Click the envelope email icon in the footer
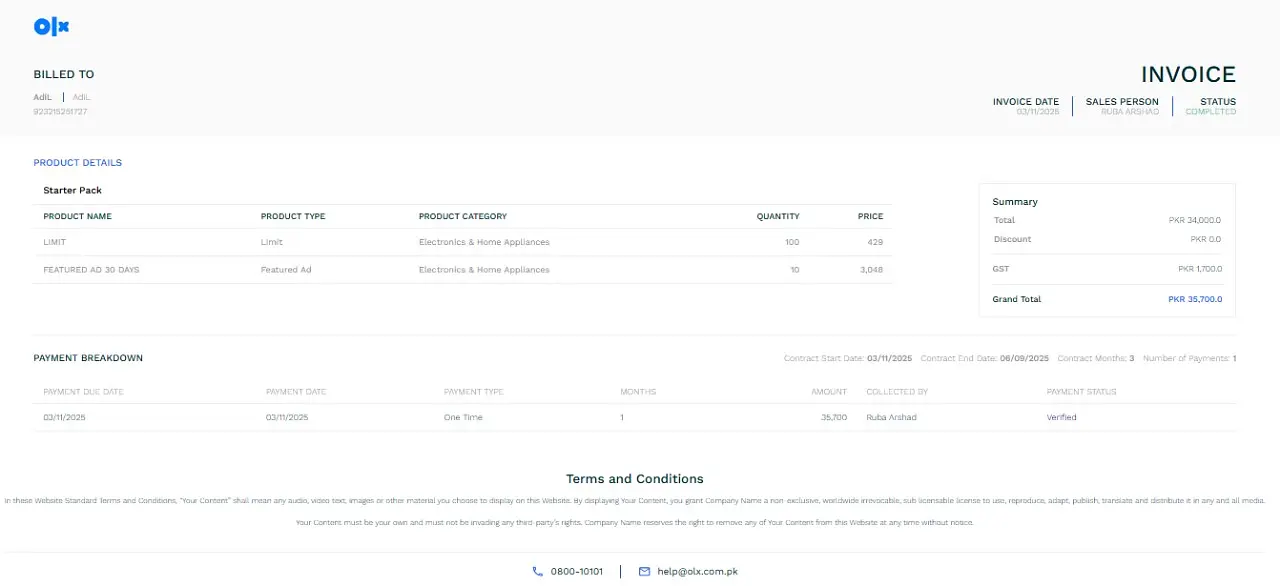1280x586 pixels. tap(644, 572)
